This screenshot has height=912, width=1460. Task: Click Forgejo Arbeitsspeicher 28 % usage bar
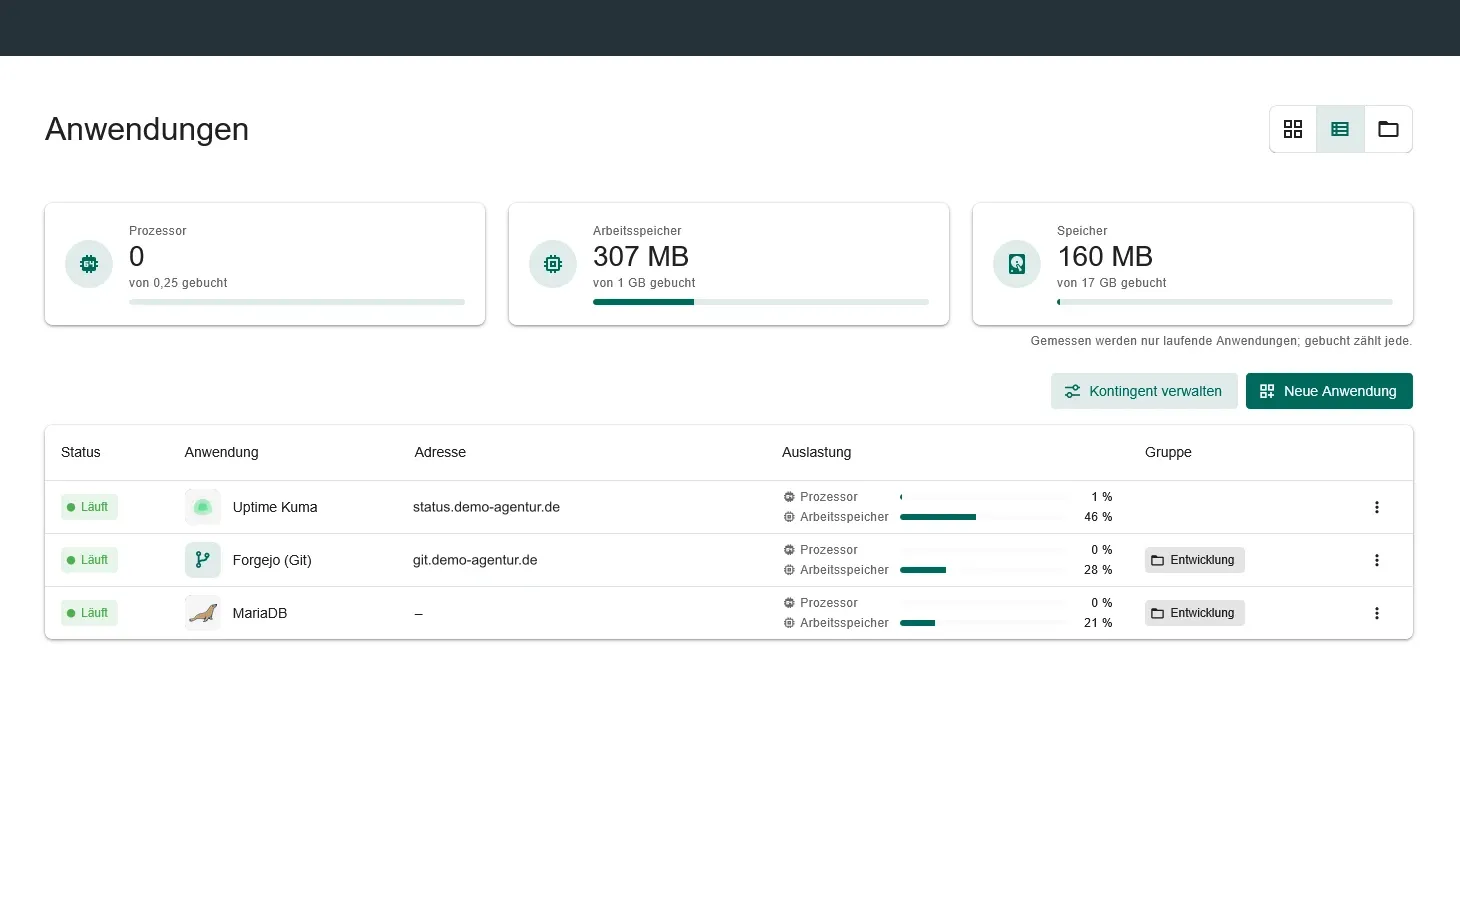tap(984, 570)
